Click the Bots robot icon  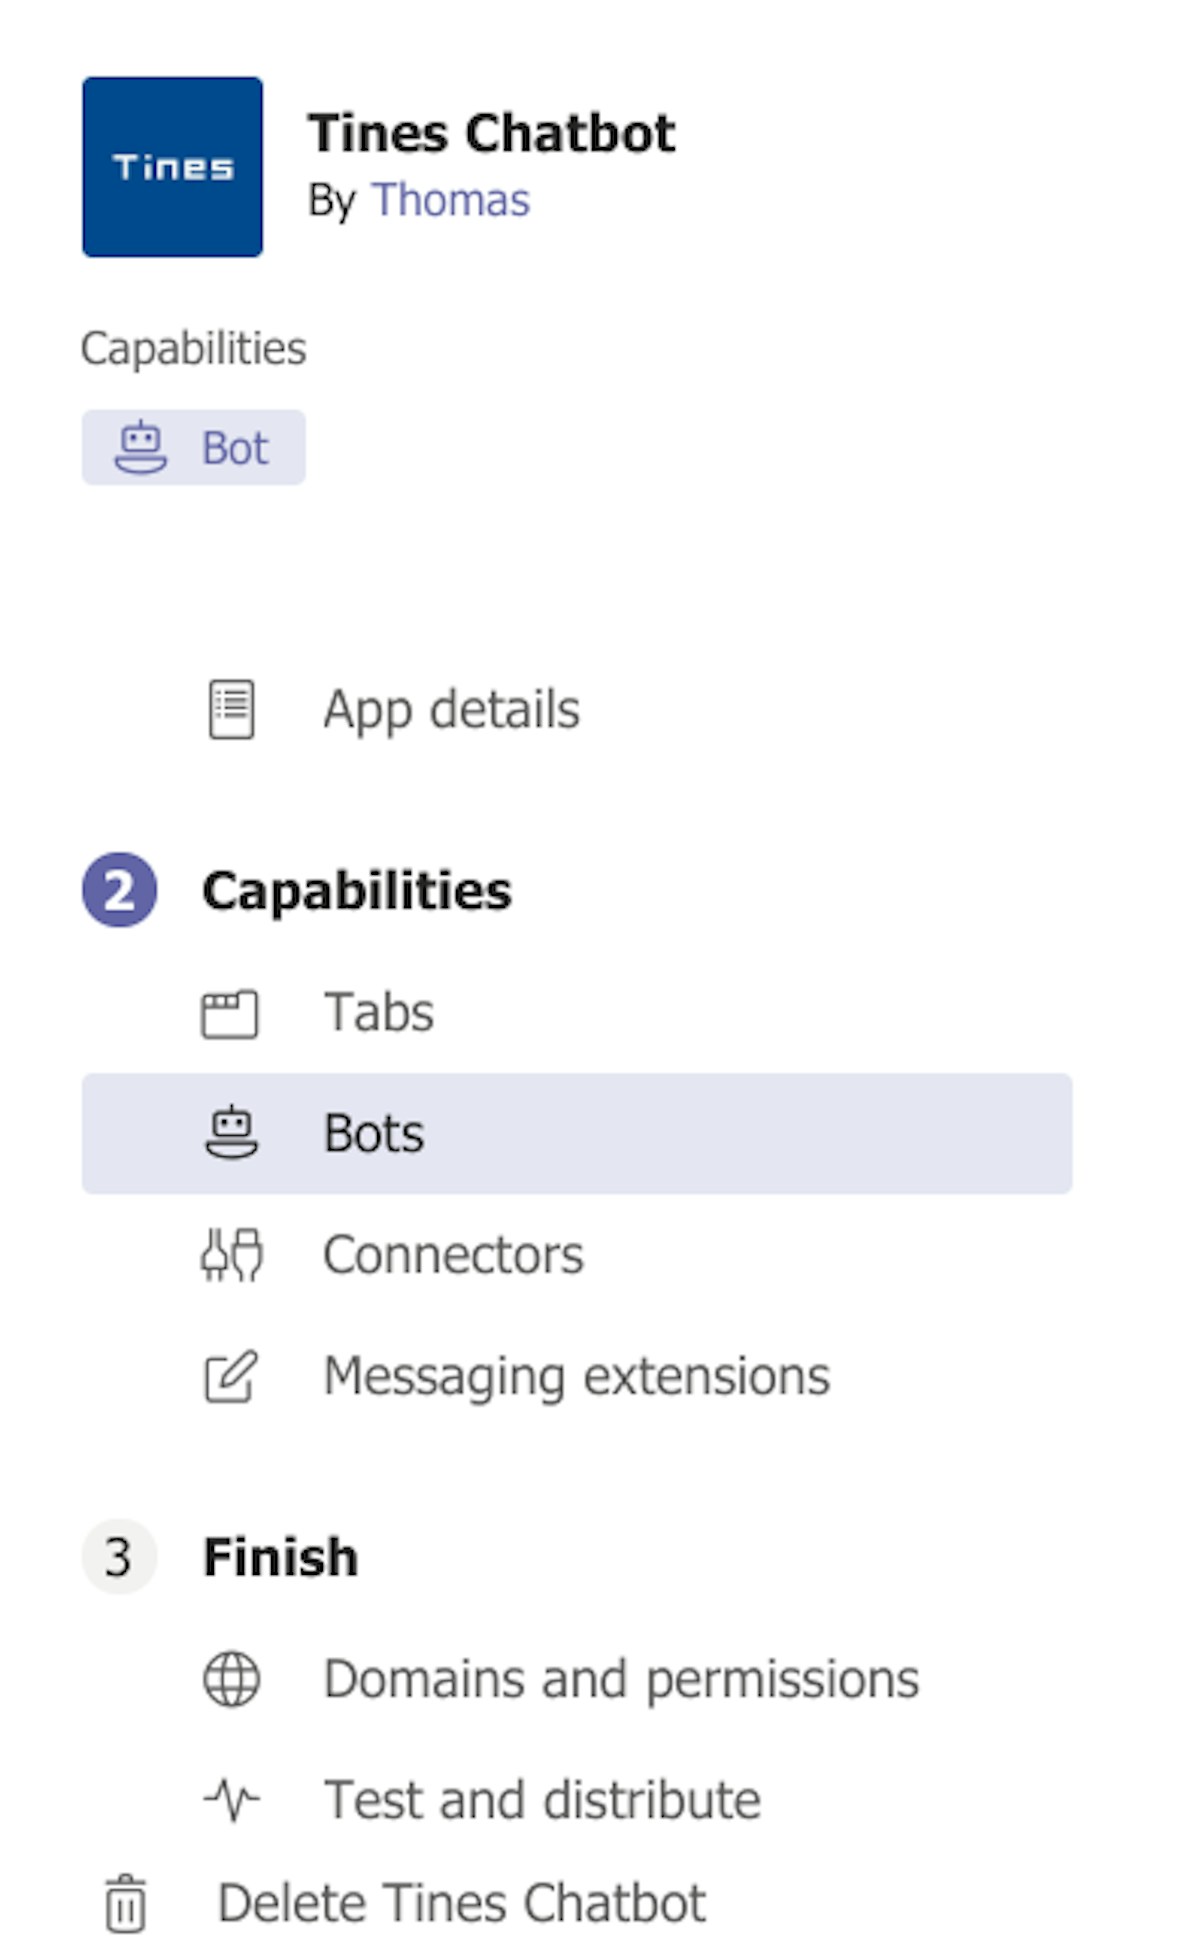pos(231,1133)
